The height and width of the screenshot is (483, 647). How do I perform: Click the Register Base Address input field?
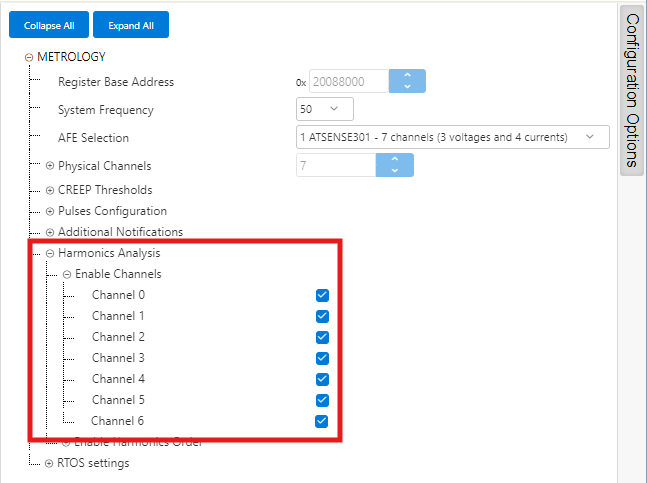point(348,82)
